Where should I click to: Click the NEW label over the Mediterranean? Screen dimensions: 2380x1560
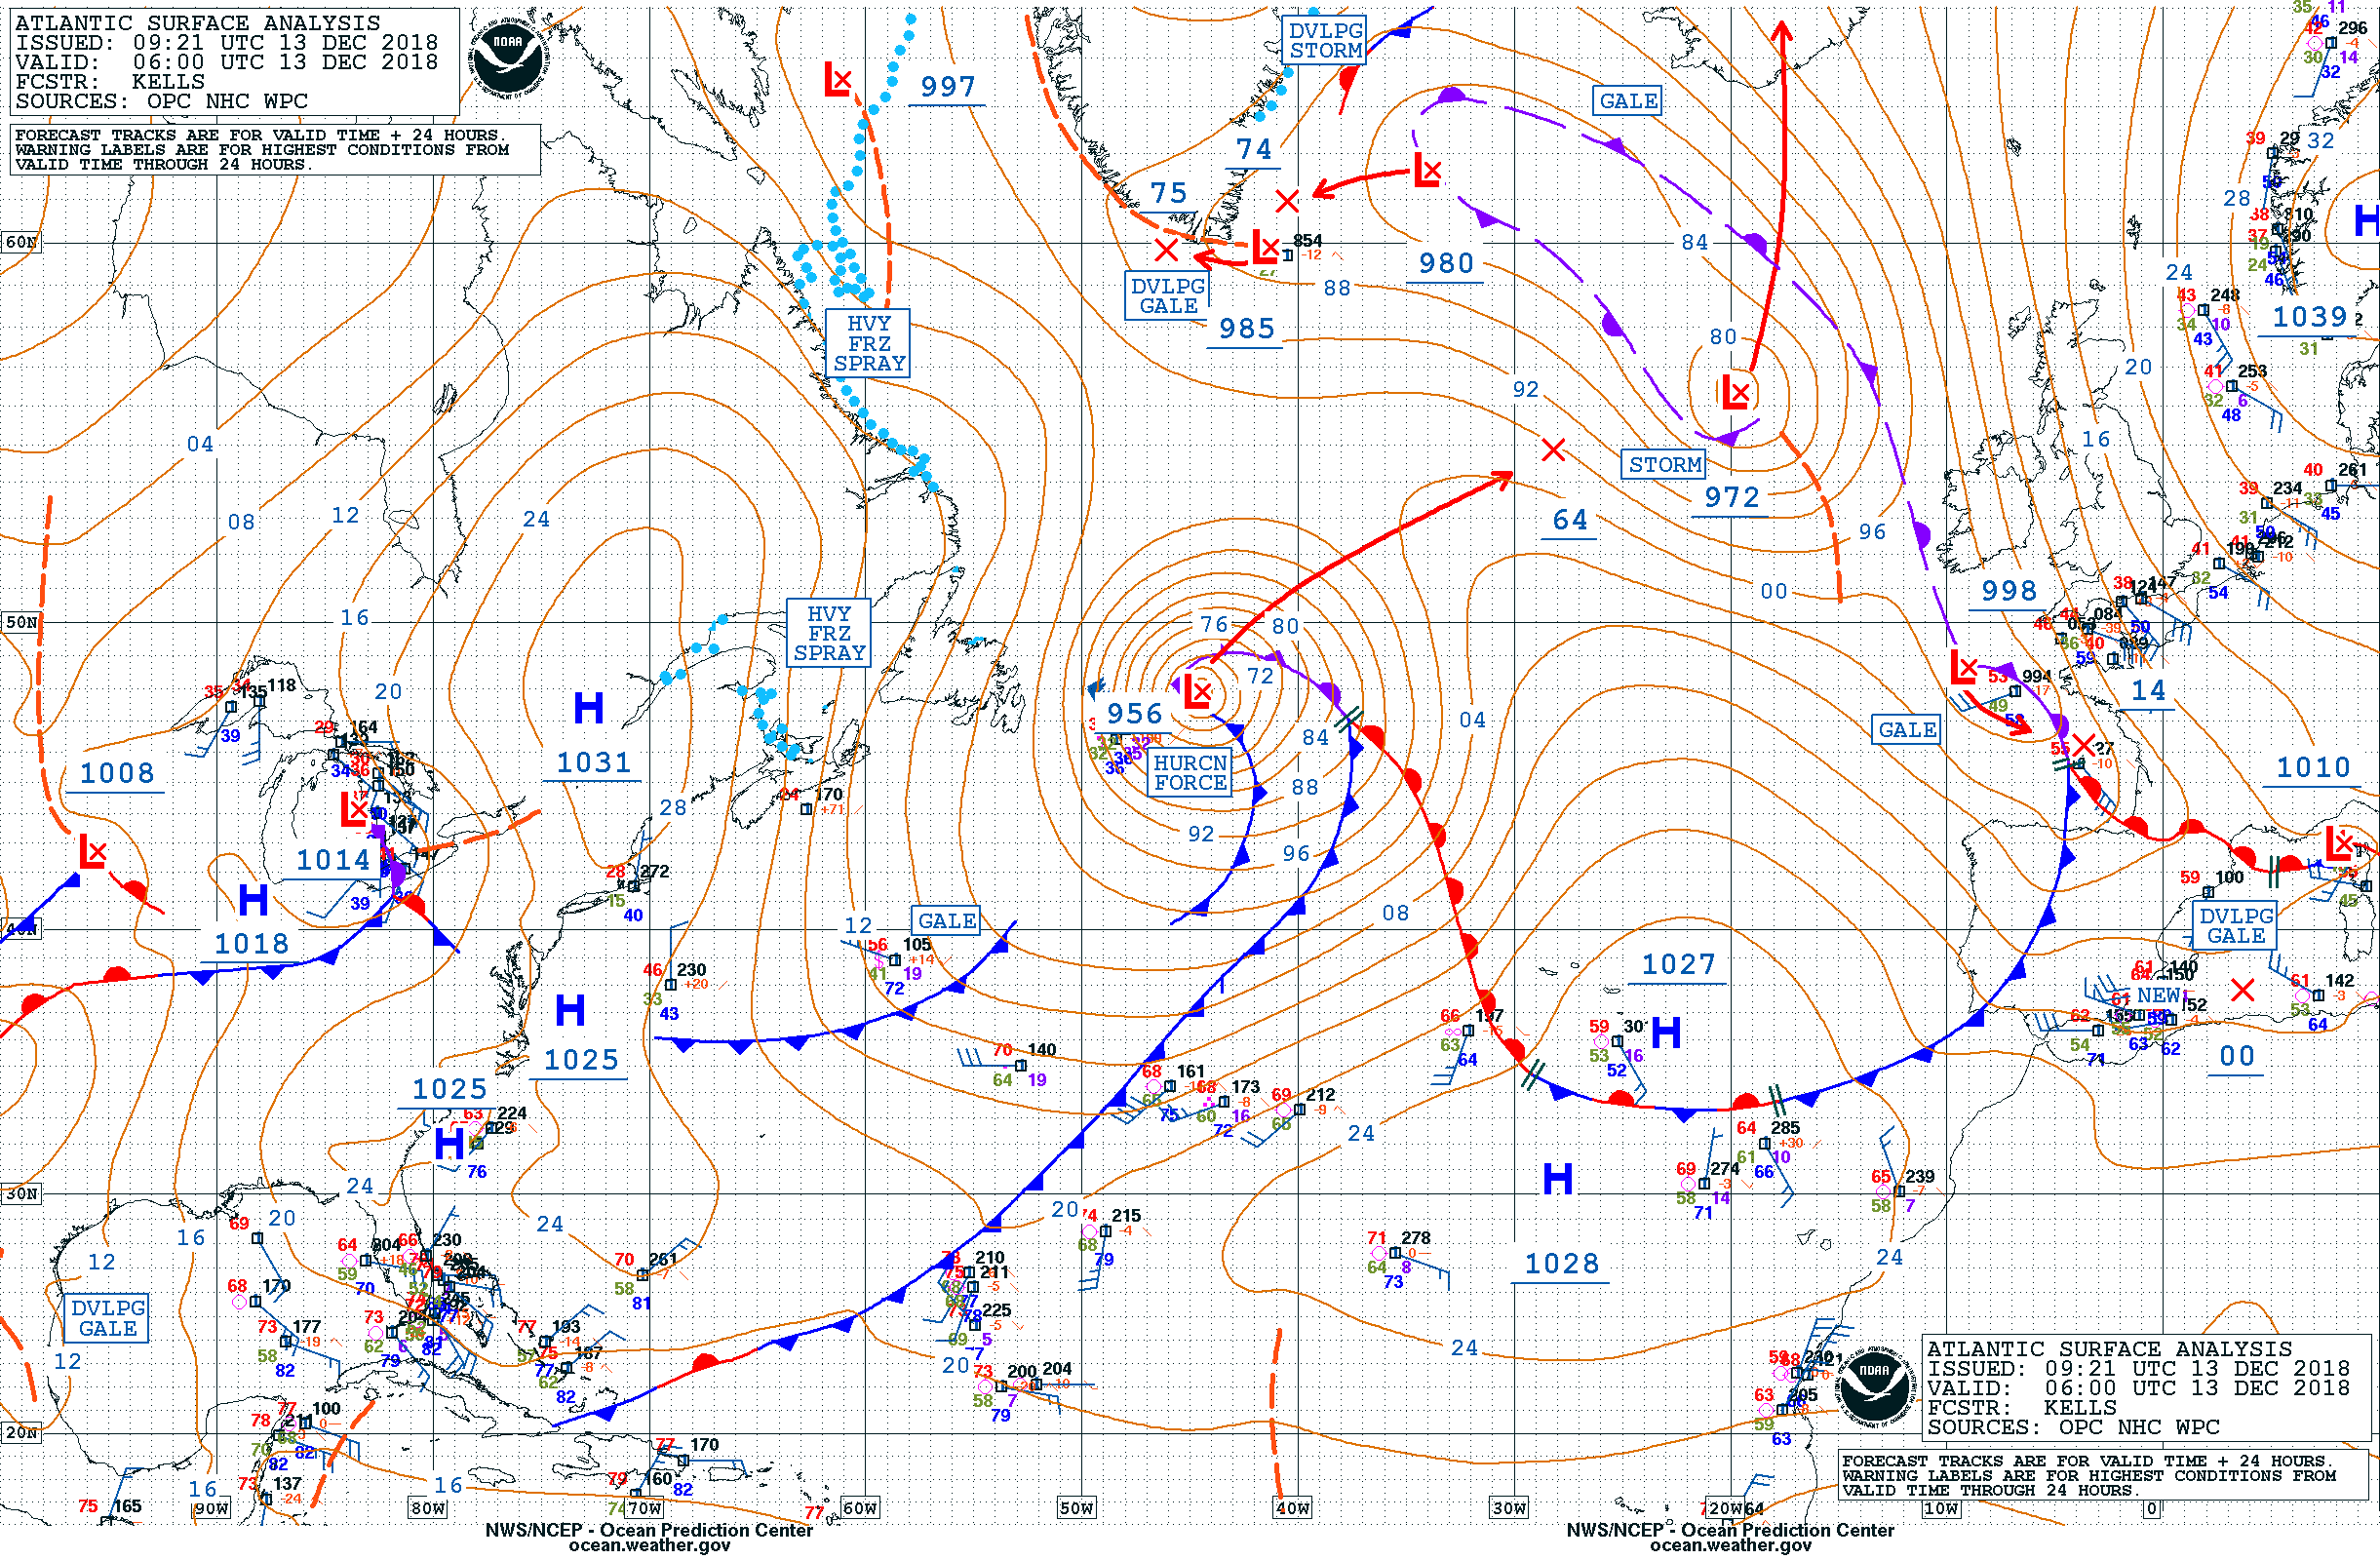[x=2158, y=996]
